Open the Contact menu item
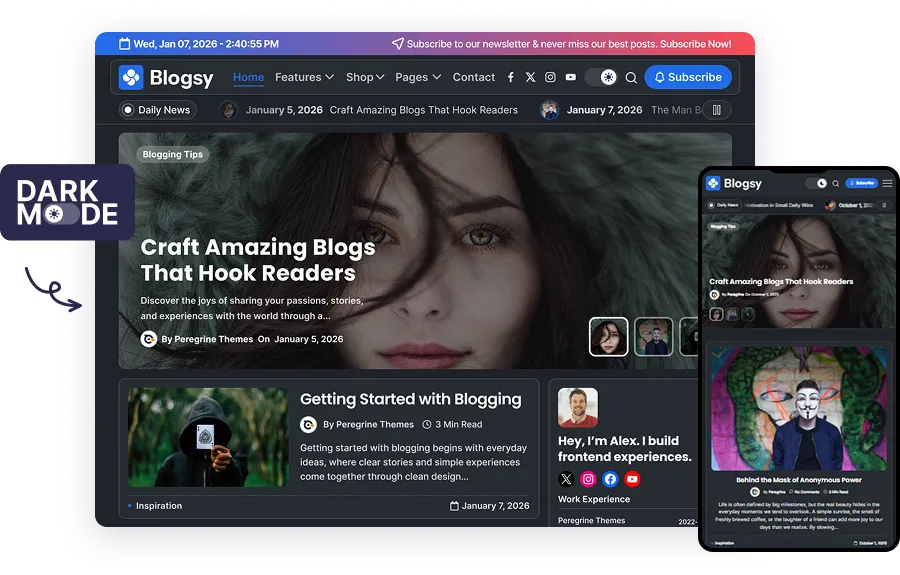This screenshot has width=900, height=575. (x=473, y=77)
